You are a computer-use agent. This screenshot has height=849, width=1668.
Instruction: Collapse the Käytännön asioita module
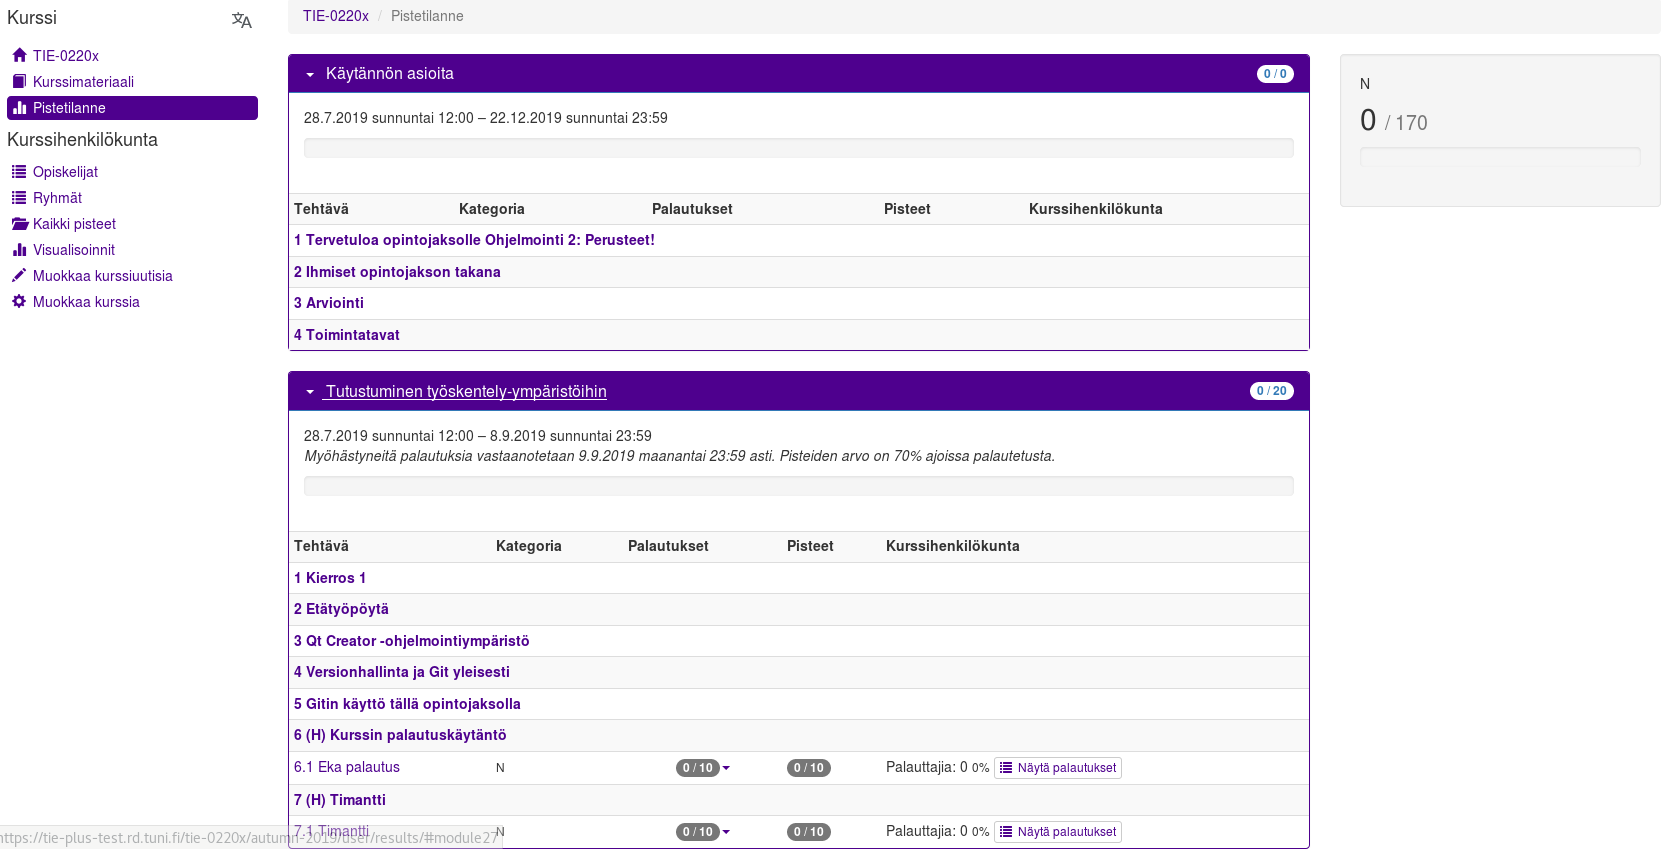pyautogui.click(x=310, y=74)
